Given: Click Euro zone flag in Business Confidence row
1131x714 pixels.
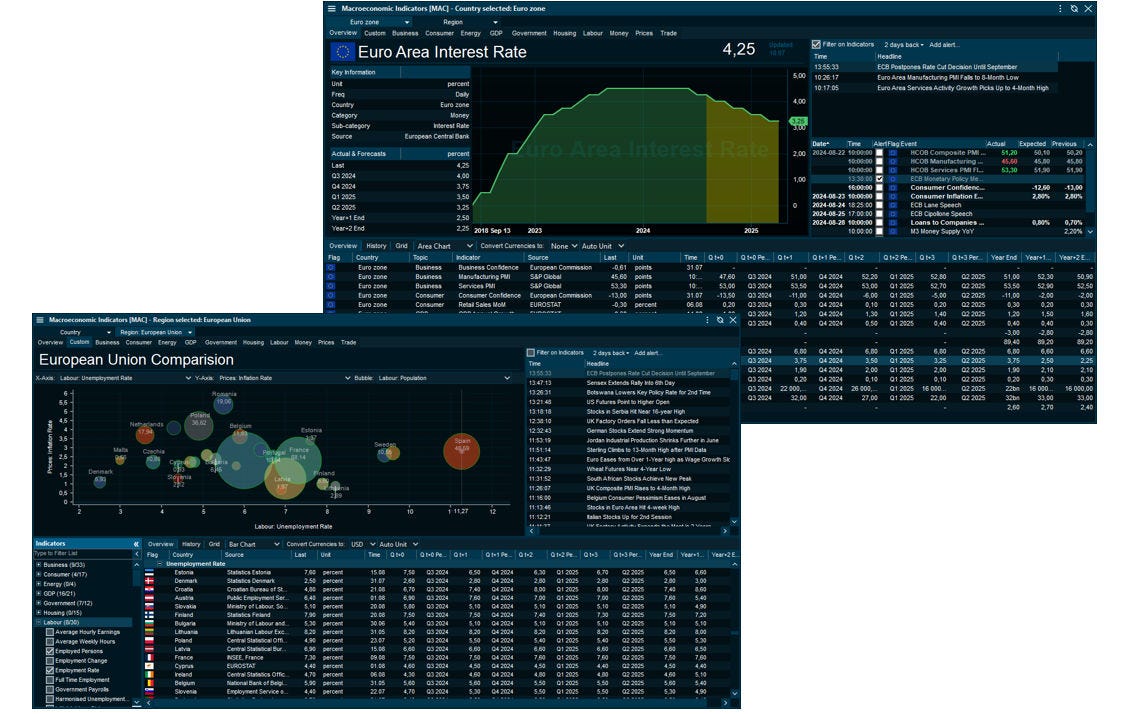Looking at the screenshot, I should 331,268.
